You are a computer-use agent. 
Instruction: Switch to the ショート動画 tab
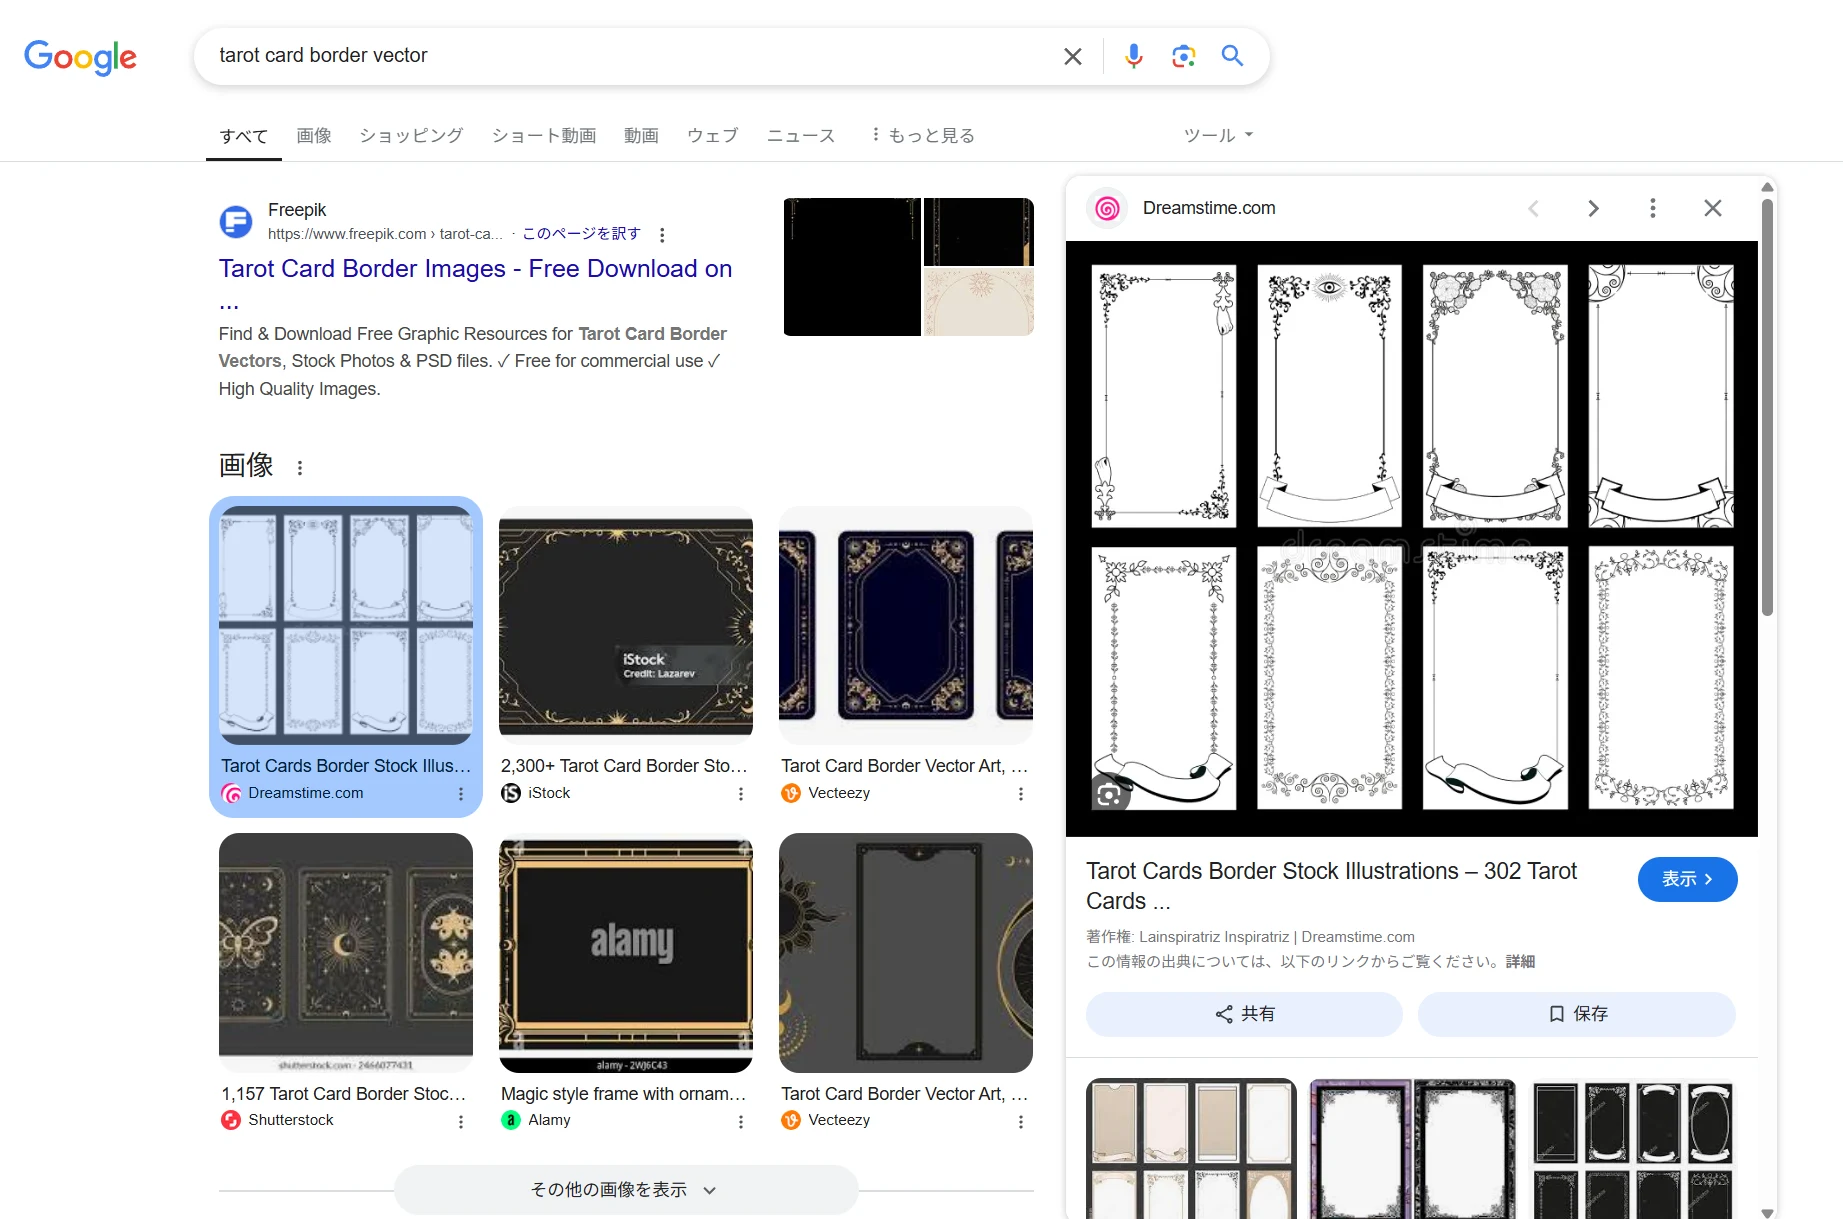(544, 135)
